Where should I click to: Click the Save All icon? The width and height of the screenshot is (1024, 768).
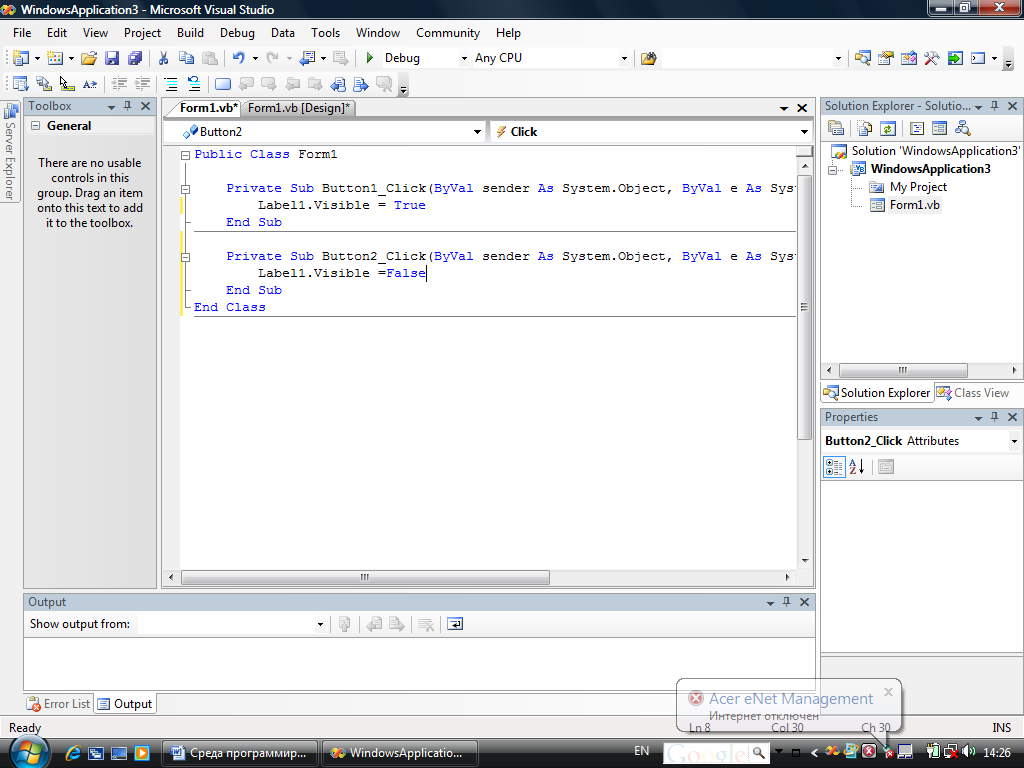[x=135, y=58]
